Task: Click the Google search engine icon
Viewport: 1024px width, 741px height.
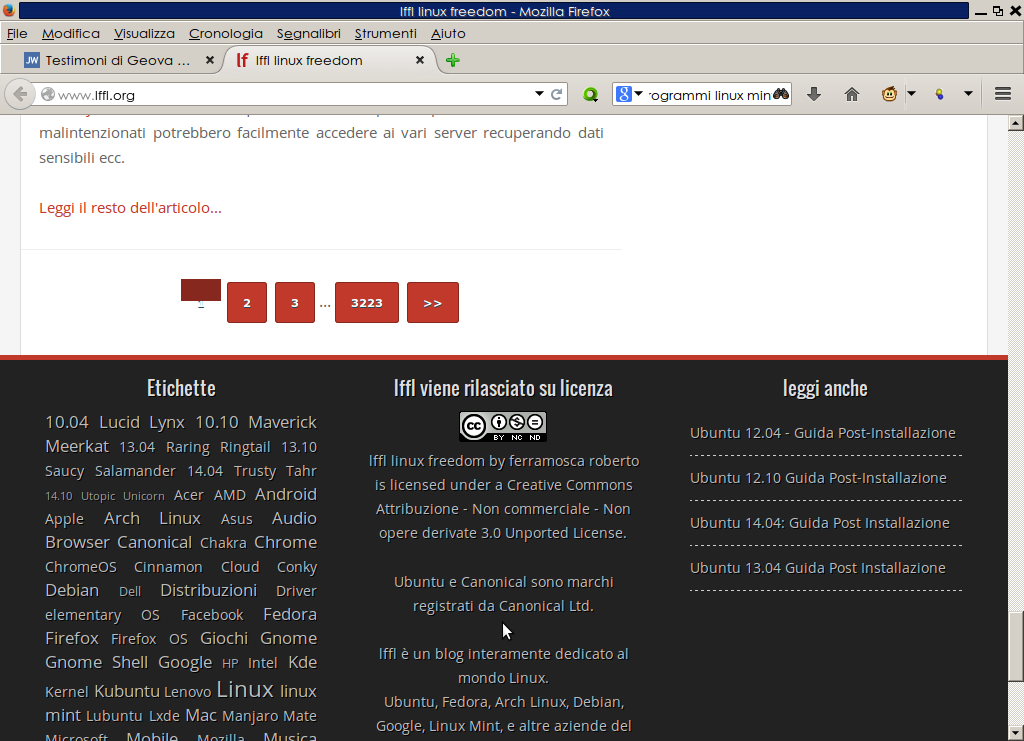Action: tap(624, 95)
